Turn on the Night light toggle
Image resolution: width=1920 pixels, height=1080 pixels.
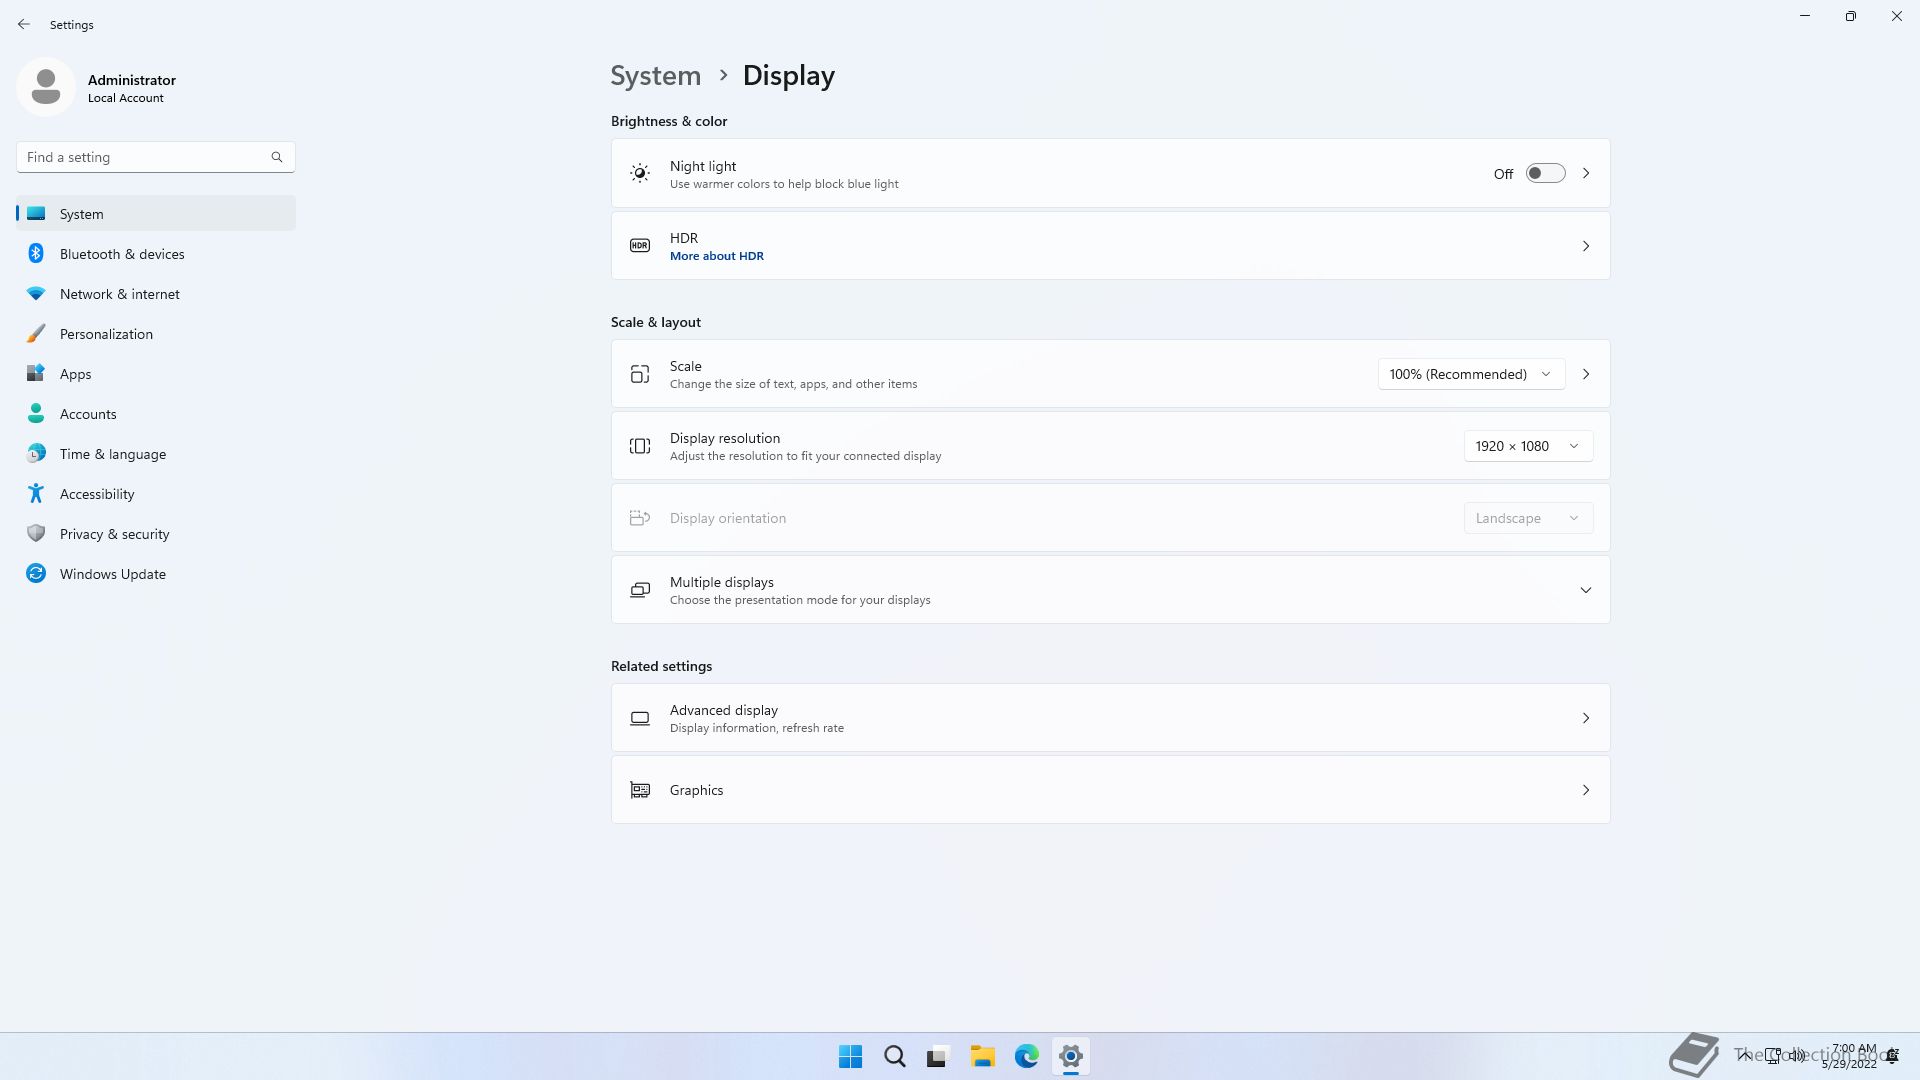click(1544, 174)
